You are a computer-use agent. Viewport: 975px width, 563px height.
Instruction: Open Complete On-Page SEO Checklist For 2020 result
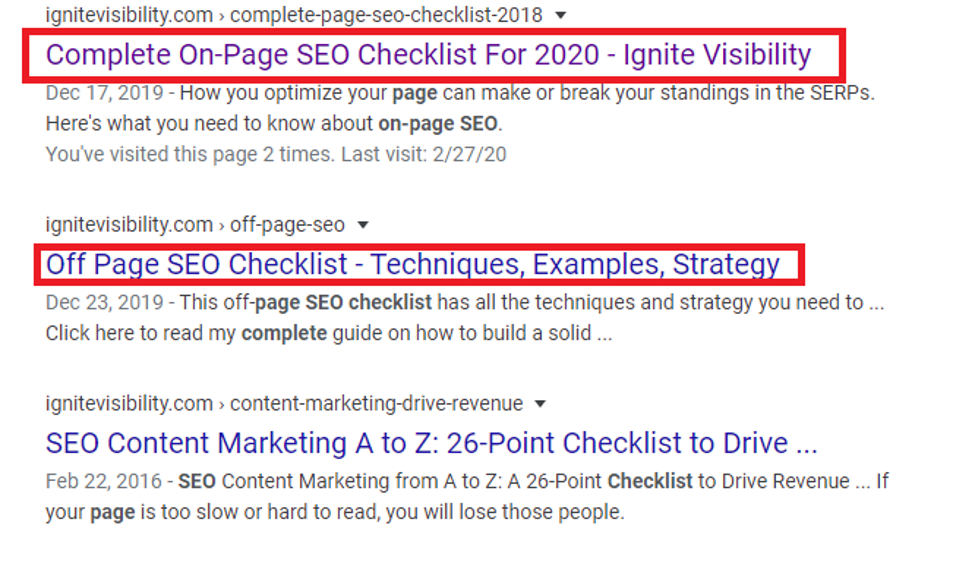pyautogui.click(x=428, y=54)
